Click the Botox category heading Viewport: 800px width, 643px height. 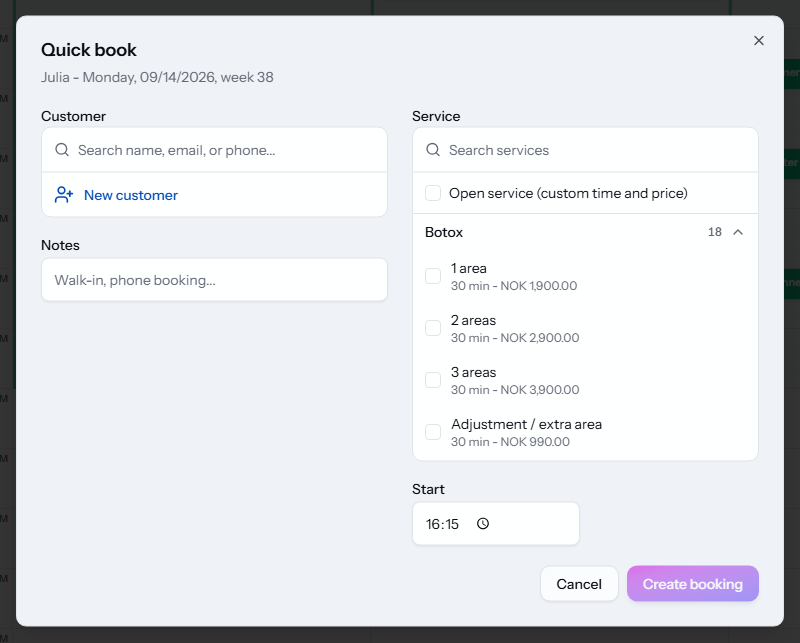click(x=444, y=232)
